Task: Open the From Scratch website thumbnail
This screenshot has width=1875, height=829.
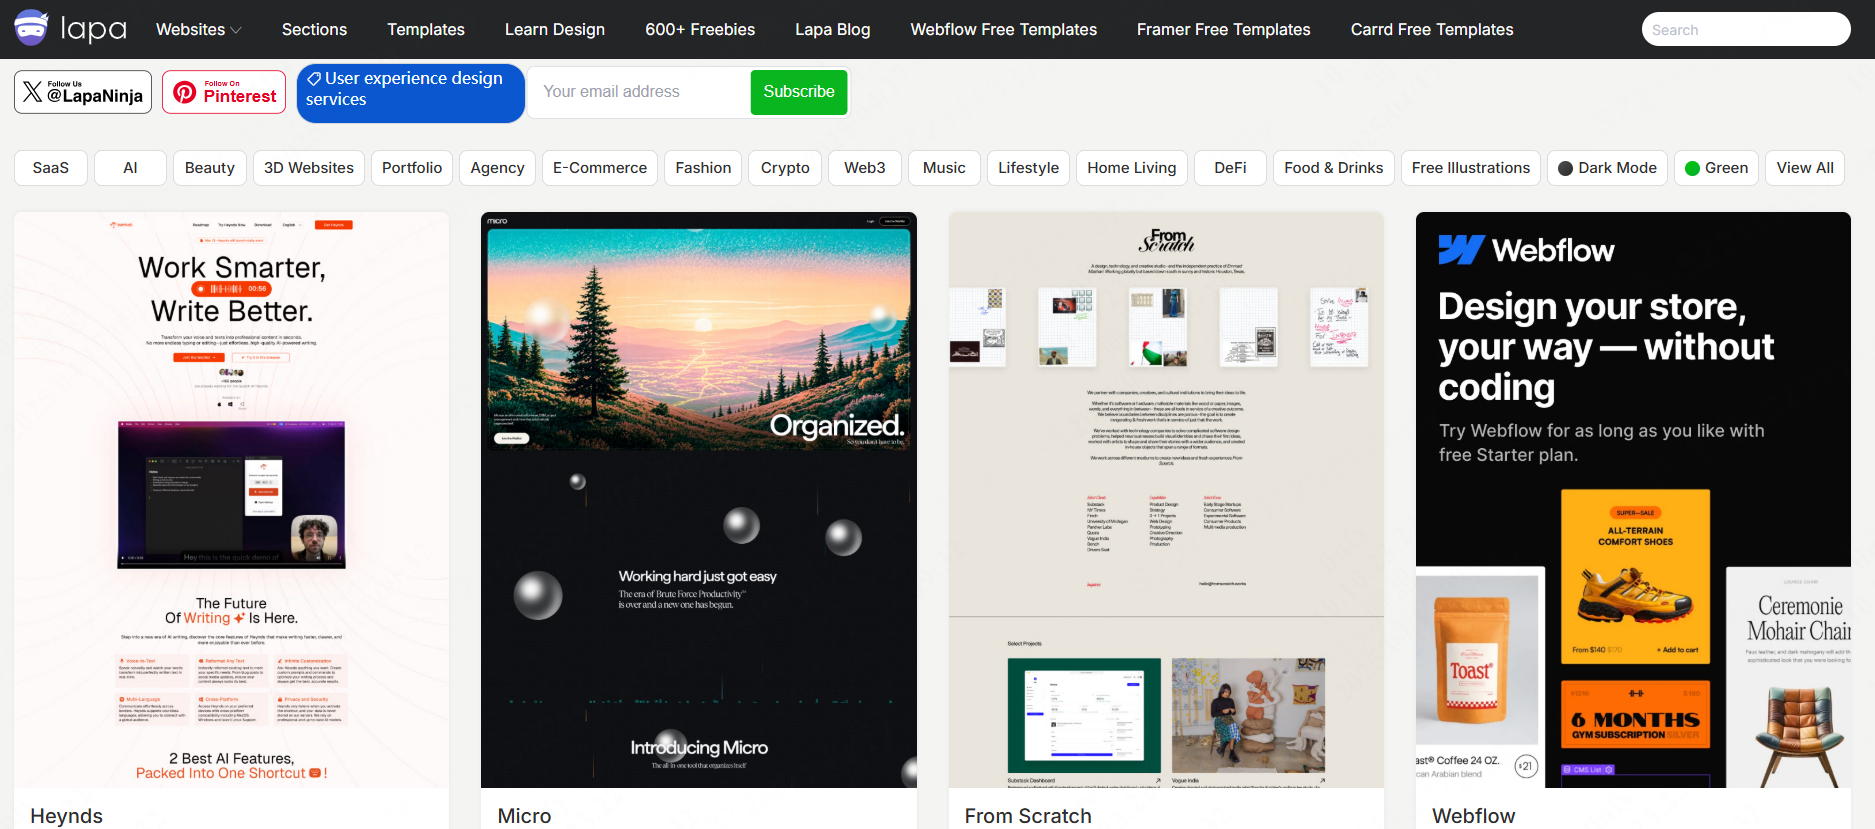Action: point(1166,500)
